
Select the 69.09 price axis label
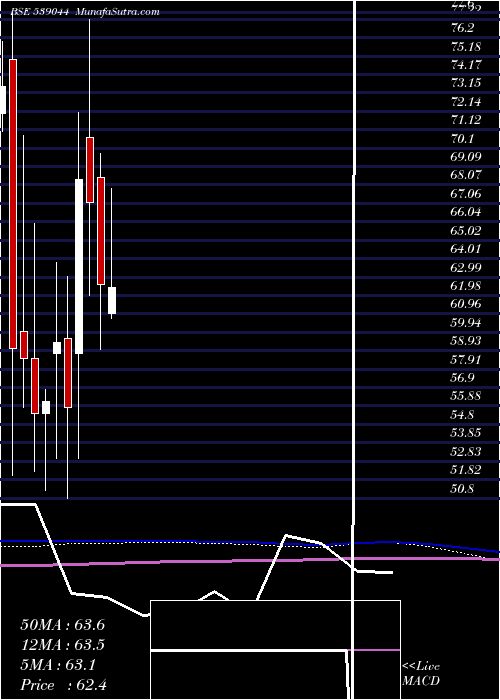[467, 157]
